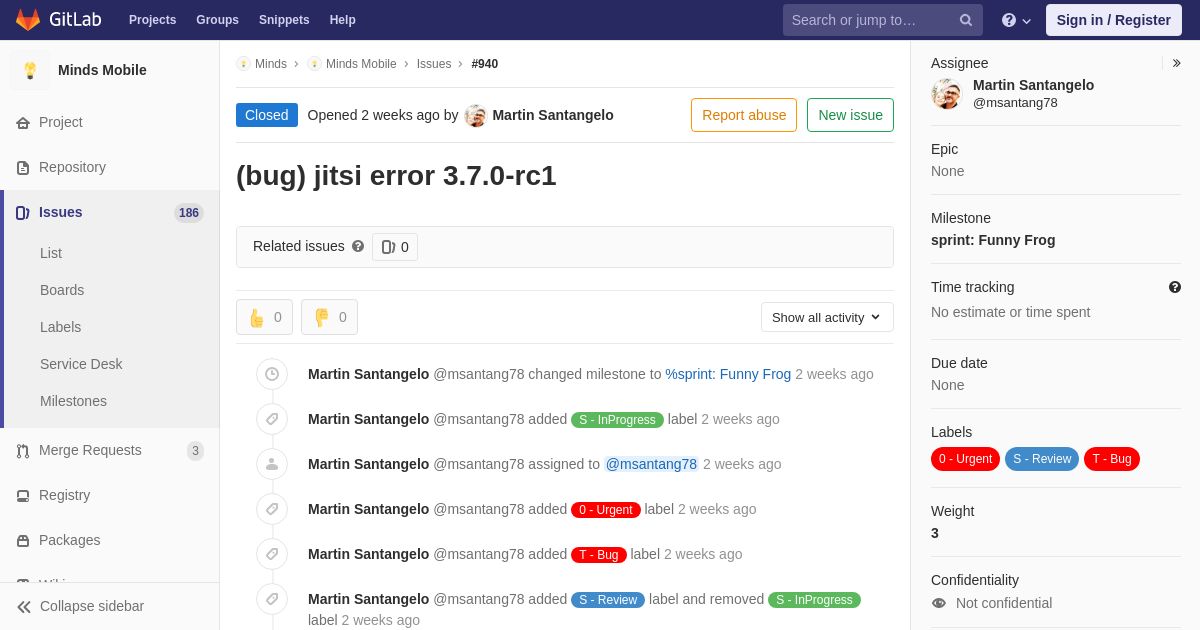Viewport: 1200px width, 630px height.
Task: Open sprint: Funny Frog milestone in sidebar
Action: click(x=993, y=240)
